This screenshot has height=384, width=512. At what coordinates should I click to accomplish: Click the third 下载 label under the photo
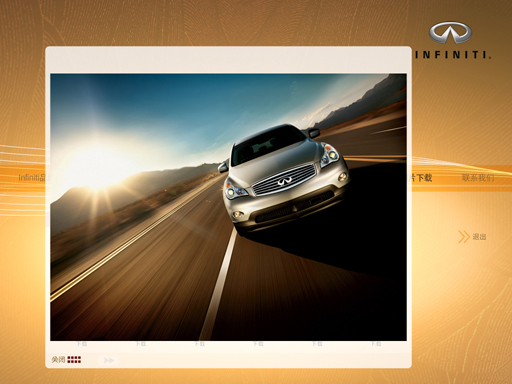tap(200, 344)
